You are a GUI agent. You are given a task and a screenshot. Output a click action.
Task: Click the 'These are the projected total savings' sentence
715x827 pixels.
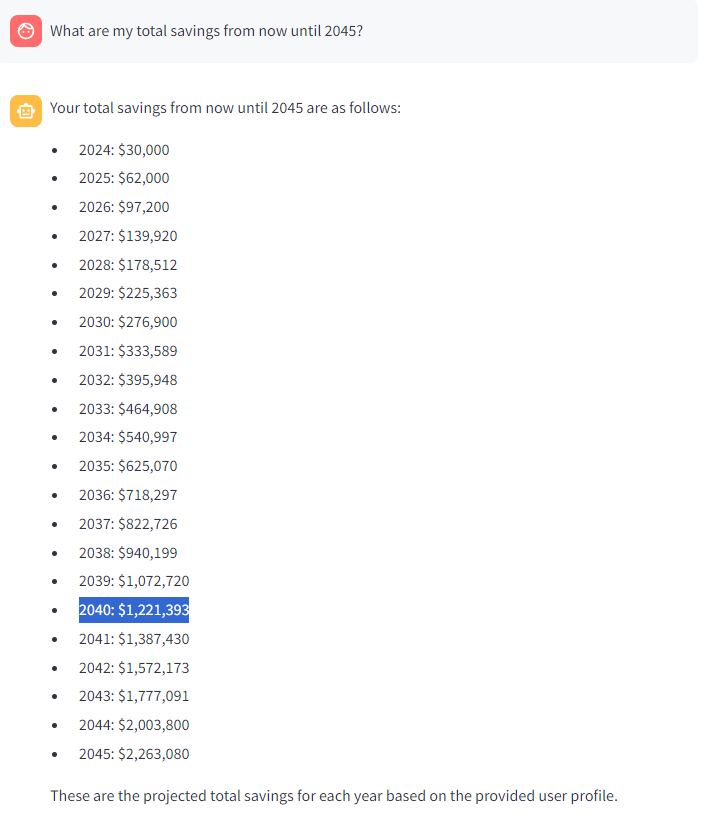334,796
